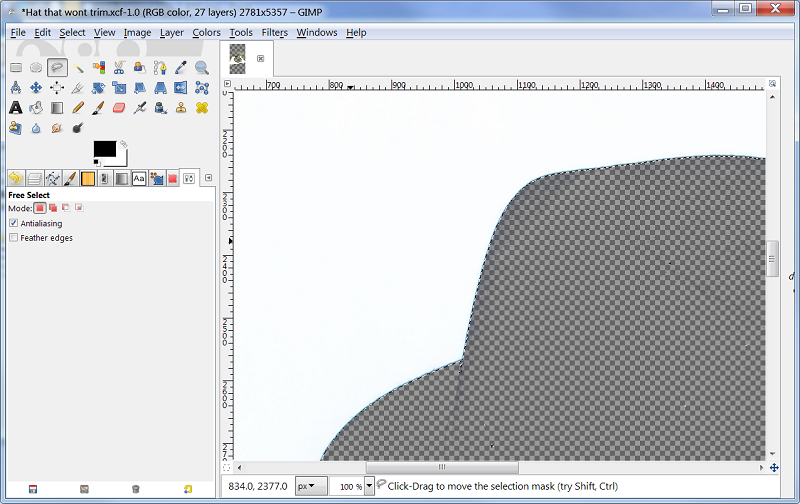Set selection mode to Replace current selection
Viewport: 800px width, 504px height.
point(40,208)
